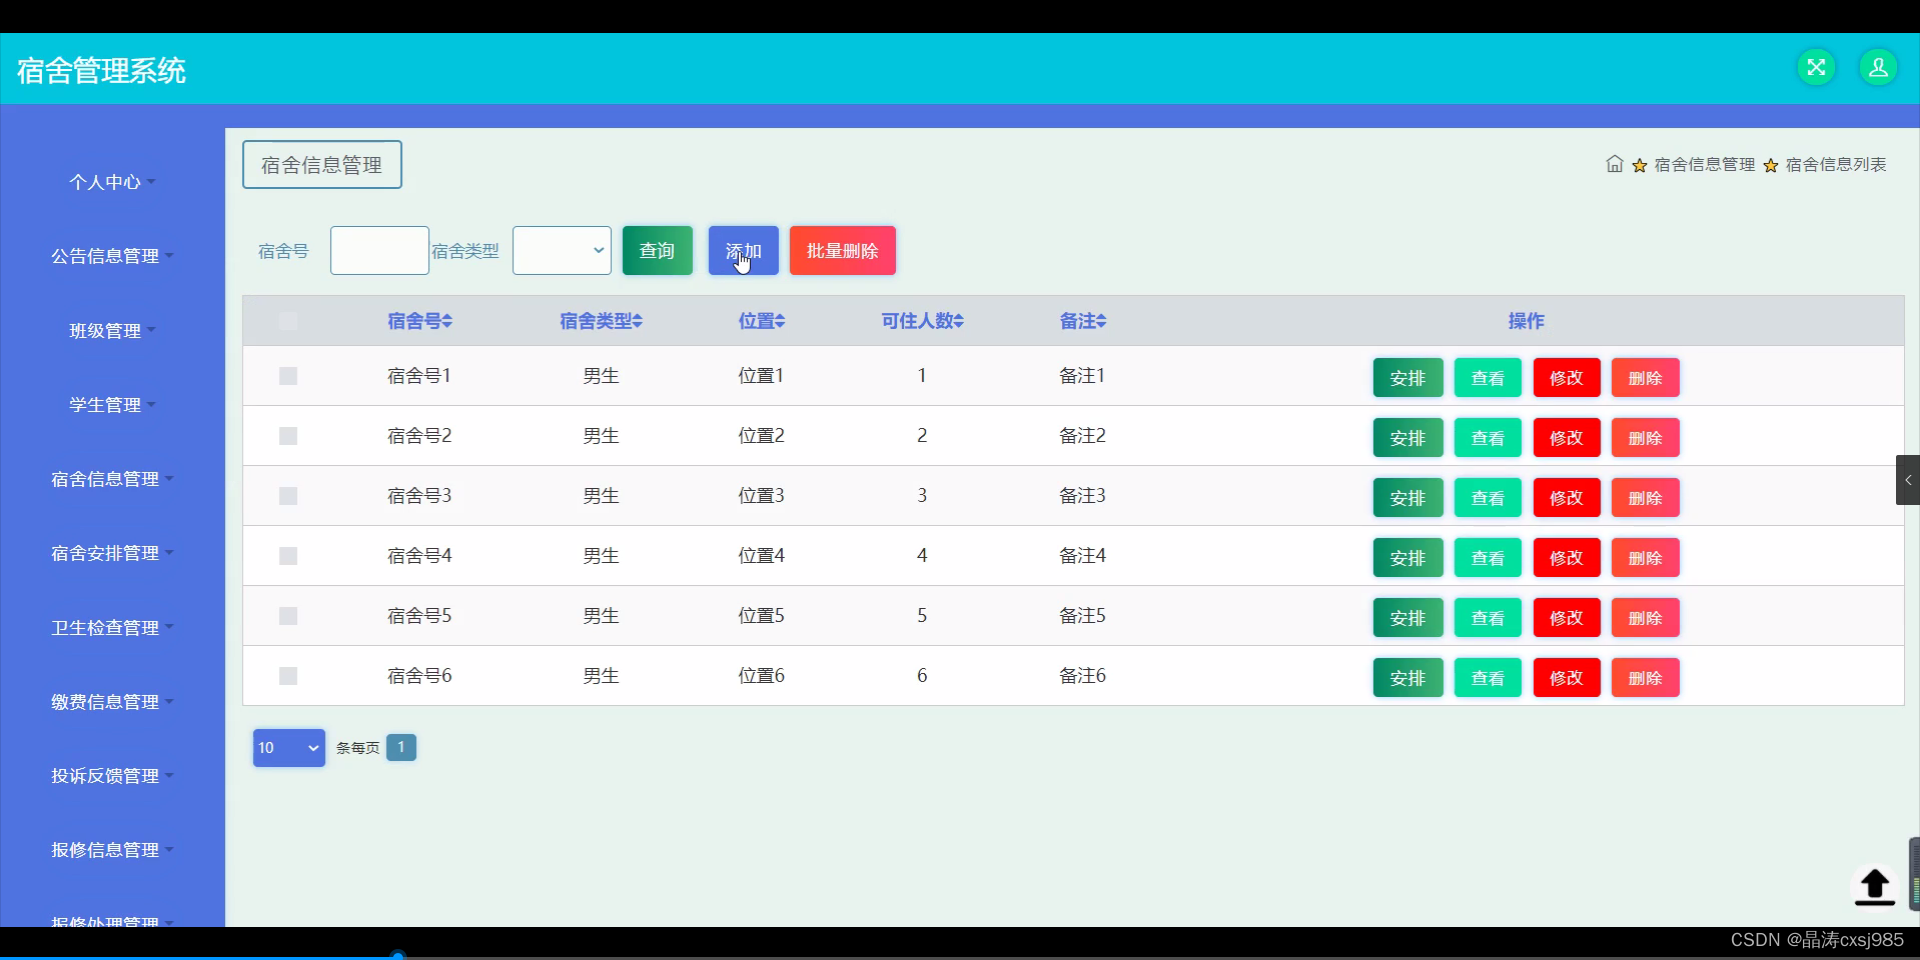This screenshot has width=1920, height=960.
Task: Click 删除 button for 宿舍号6
Action: (1645, 678)
